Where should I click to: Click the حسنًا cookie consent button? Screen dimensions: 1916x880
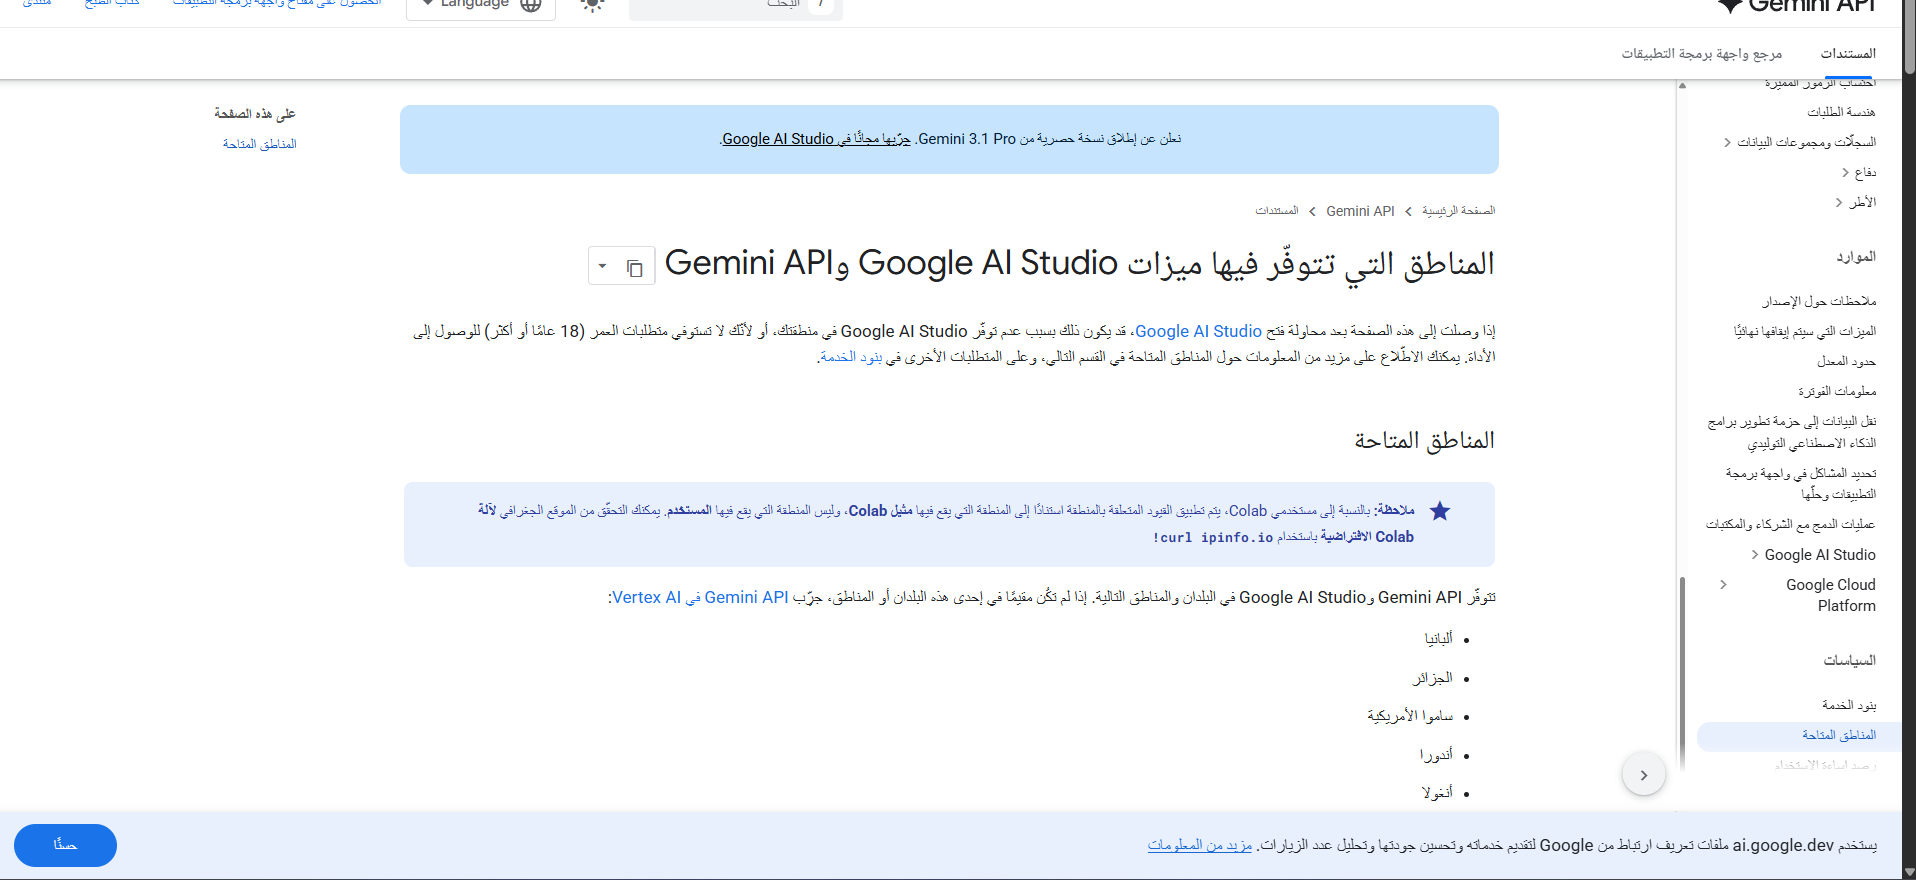point(65,845)
